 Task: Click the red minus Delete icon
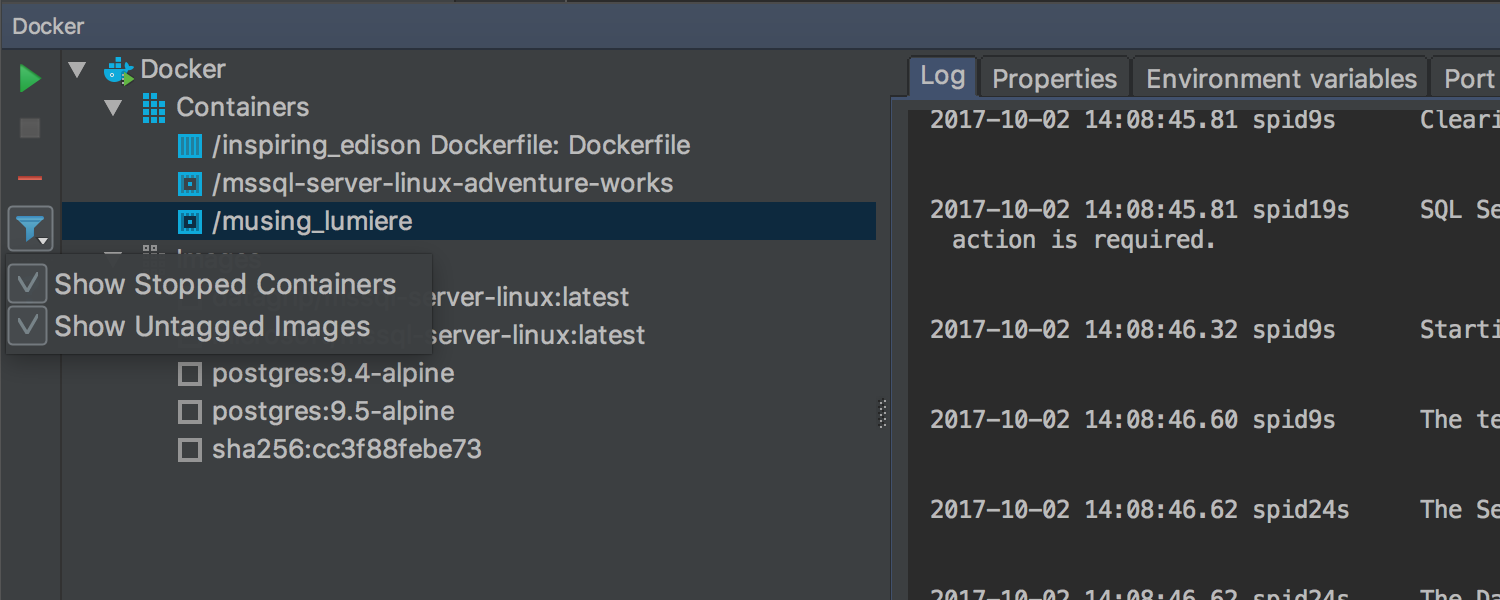click(x=30, y=178)
